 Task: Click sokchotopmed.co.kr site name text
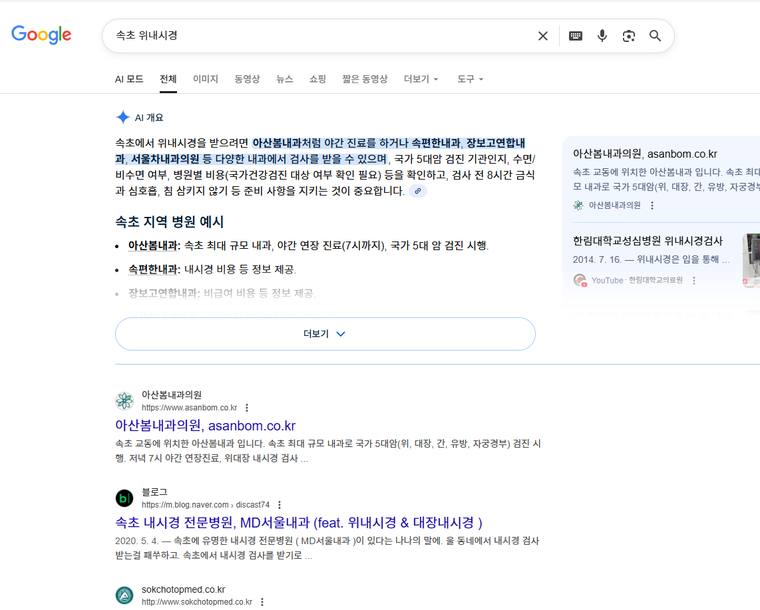(183, 590)
